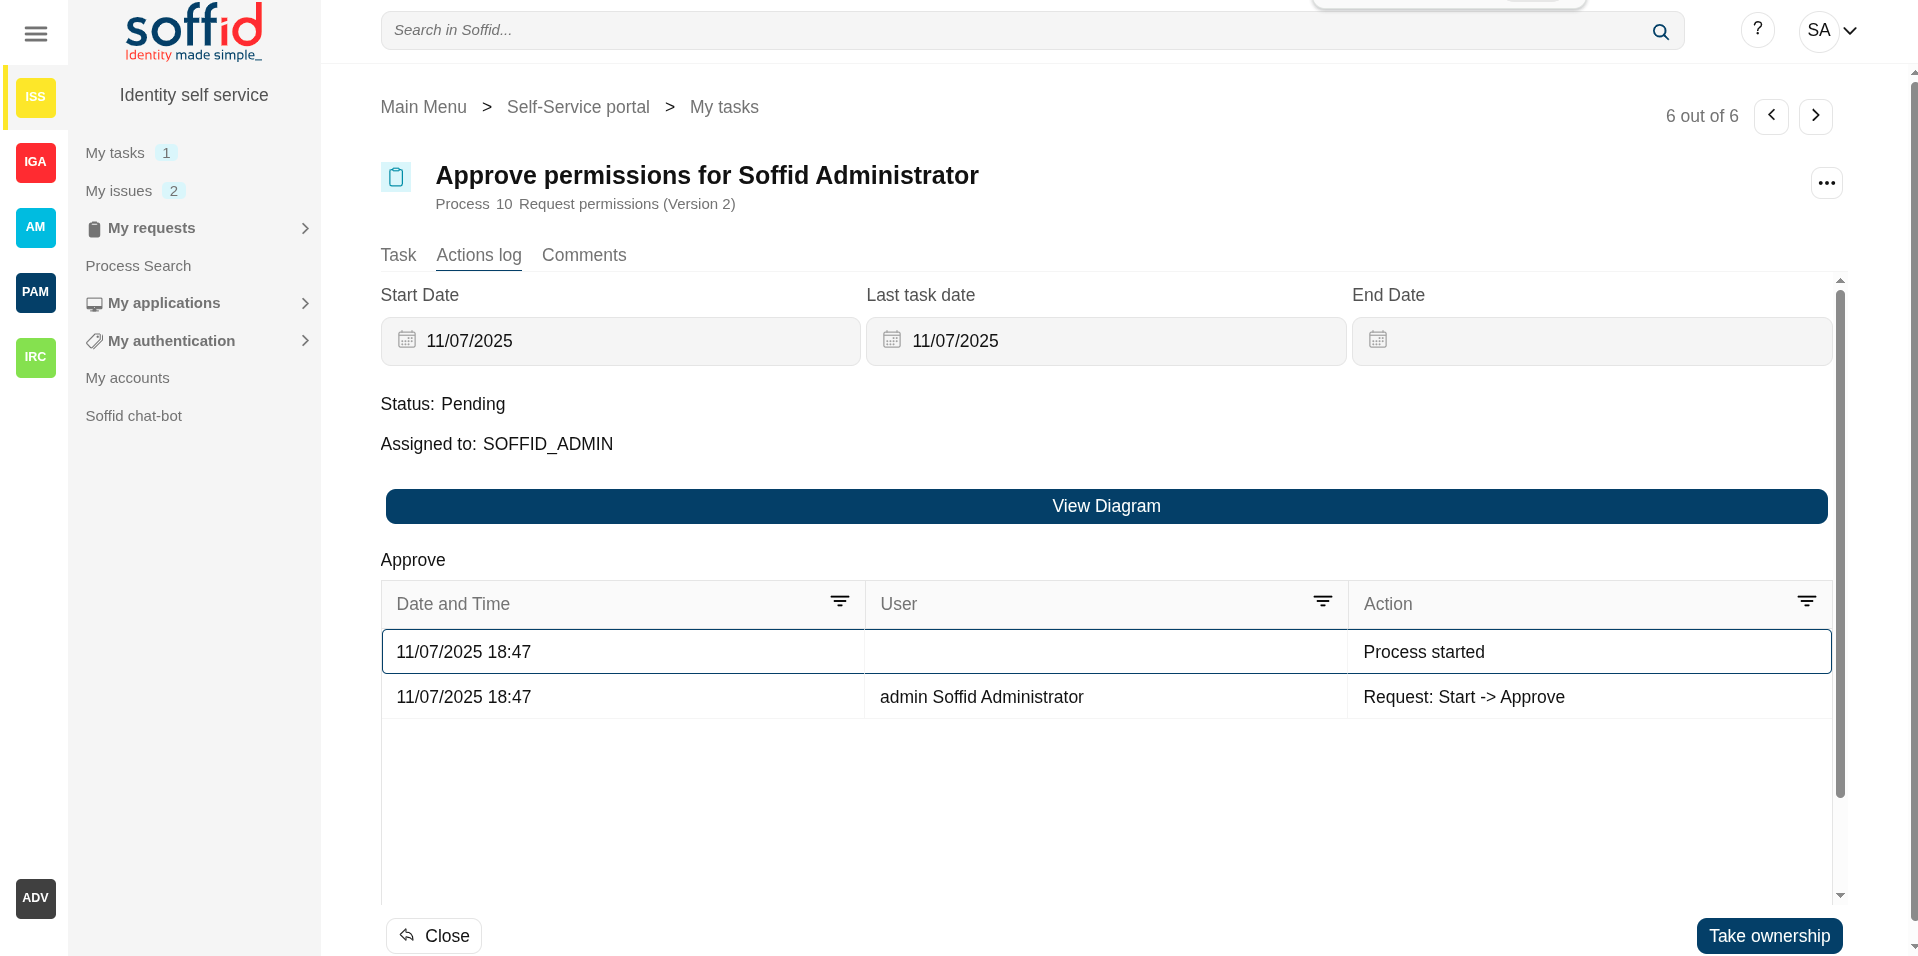Filter the Date and Time column
This screenshot has width=1918, height=956.
(839, 601)
